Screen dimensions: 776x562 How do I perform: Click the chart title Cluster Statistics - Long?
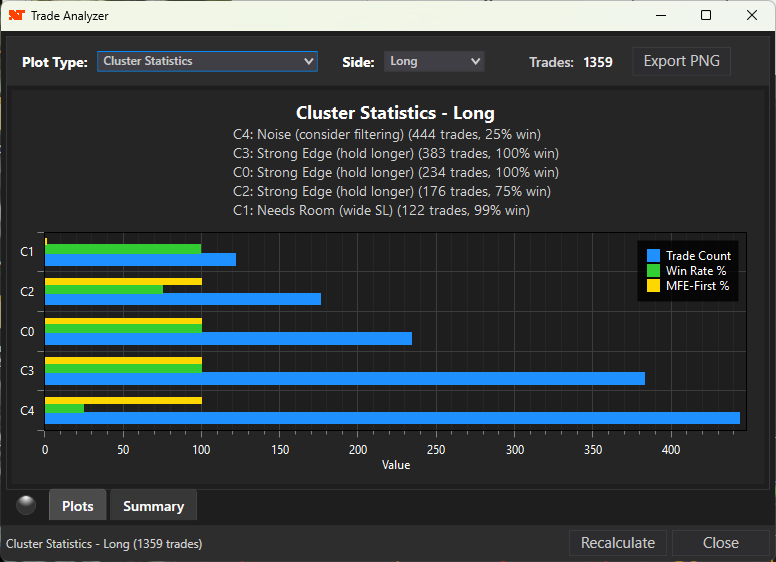pos(395,113)
